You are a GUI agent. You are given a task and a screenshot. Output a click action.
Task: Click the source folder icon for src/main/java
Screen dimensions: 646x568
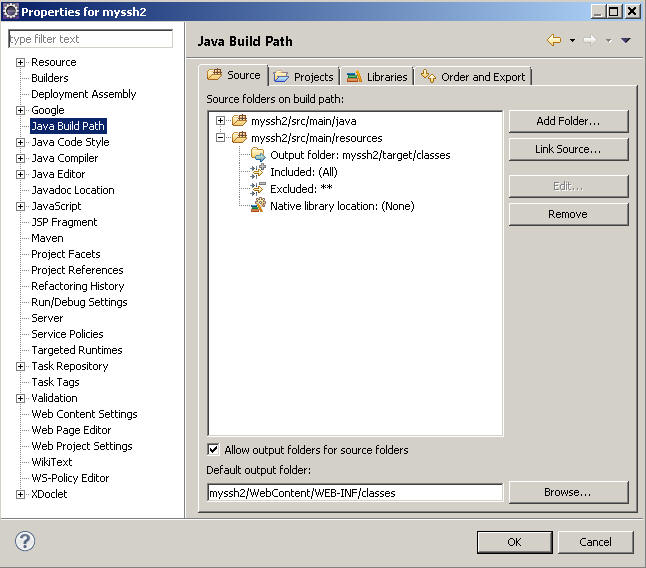coord(239,120)
